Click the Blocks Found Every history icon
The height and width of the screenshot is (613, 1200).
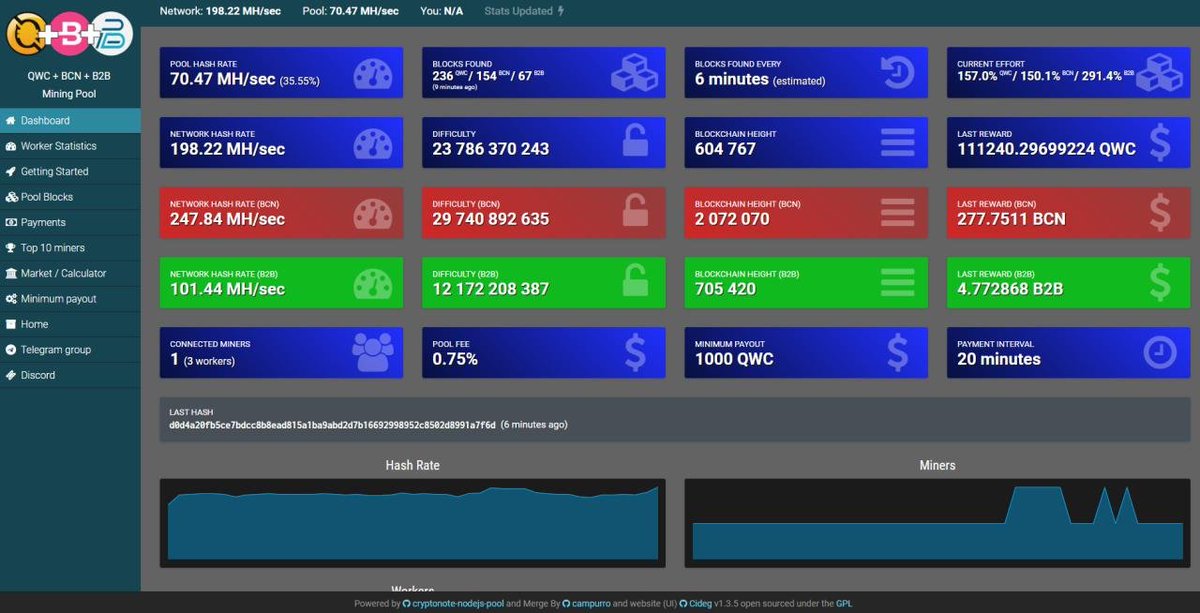[897, 73]
